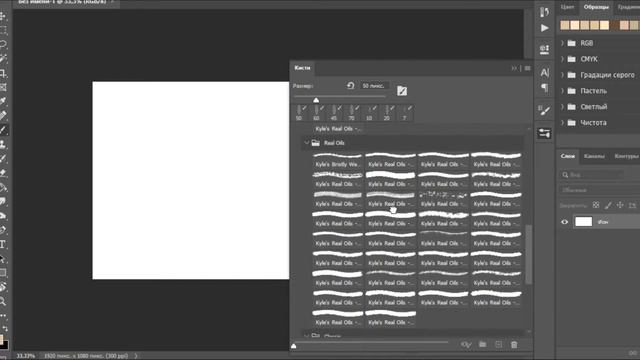The image size is (640, 360).
Task: Select the Pen tool
Action: pyautogui.click(x=3, y=230)
